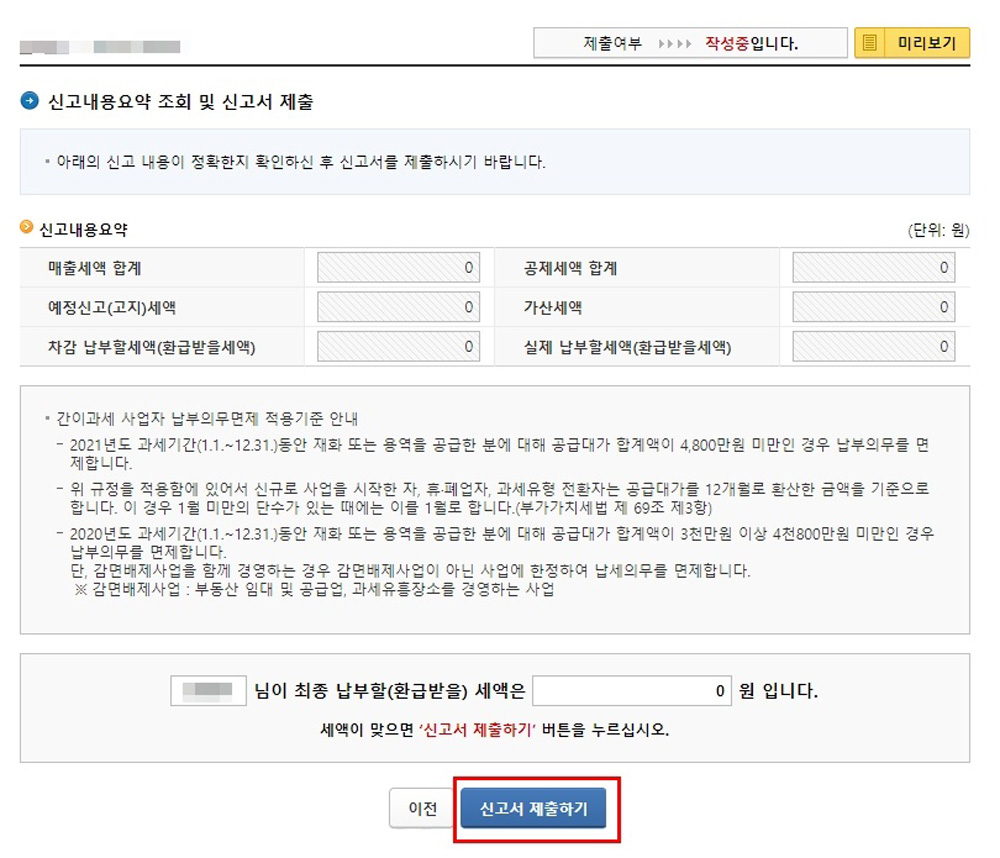
Task: Submit the return with 신고서 제출하기
Action: 533,808
